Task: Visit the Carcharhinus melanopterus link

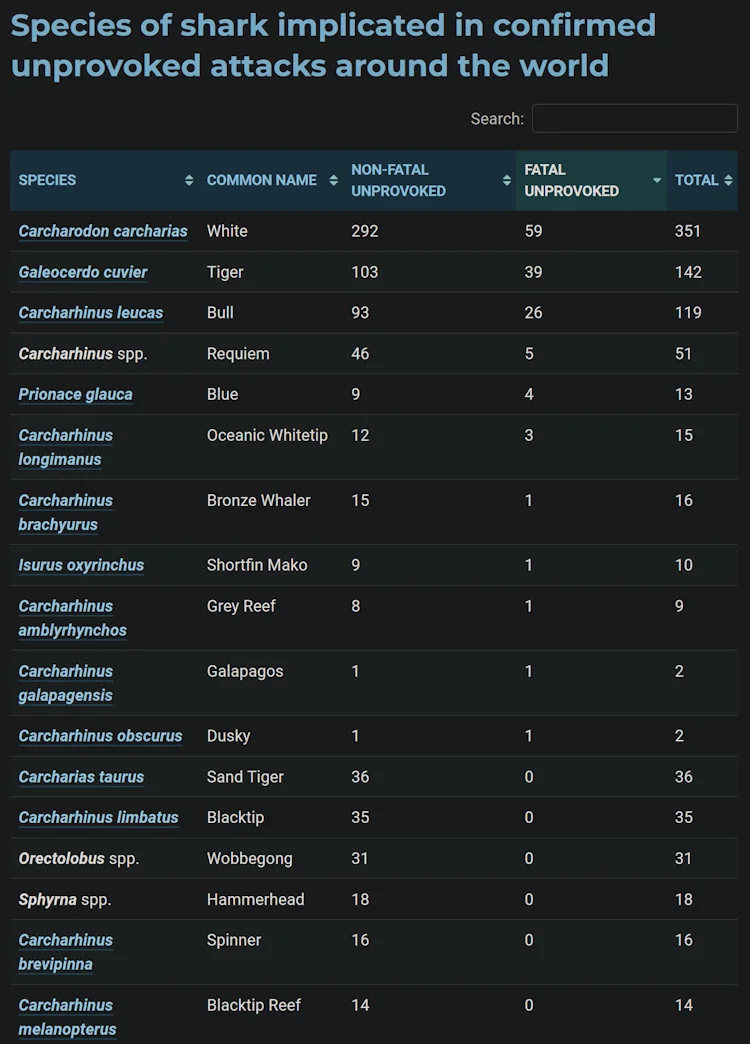Action: (x=67, y=1017)
